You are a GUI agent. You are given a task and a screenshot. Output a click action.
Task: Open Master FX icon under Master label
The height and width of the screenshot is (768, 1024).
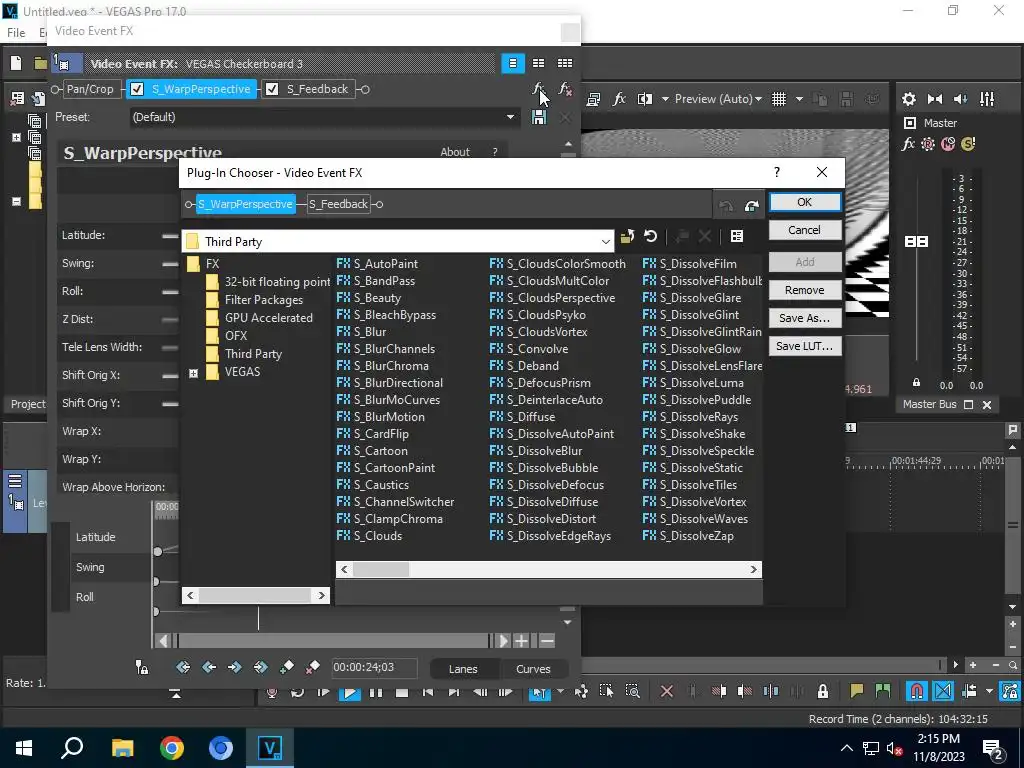tap(908, 144)
